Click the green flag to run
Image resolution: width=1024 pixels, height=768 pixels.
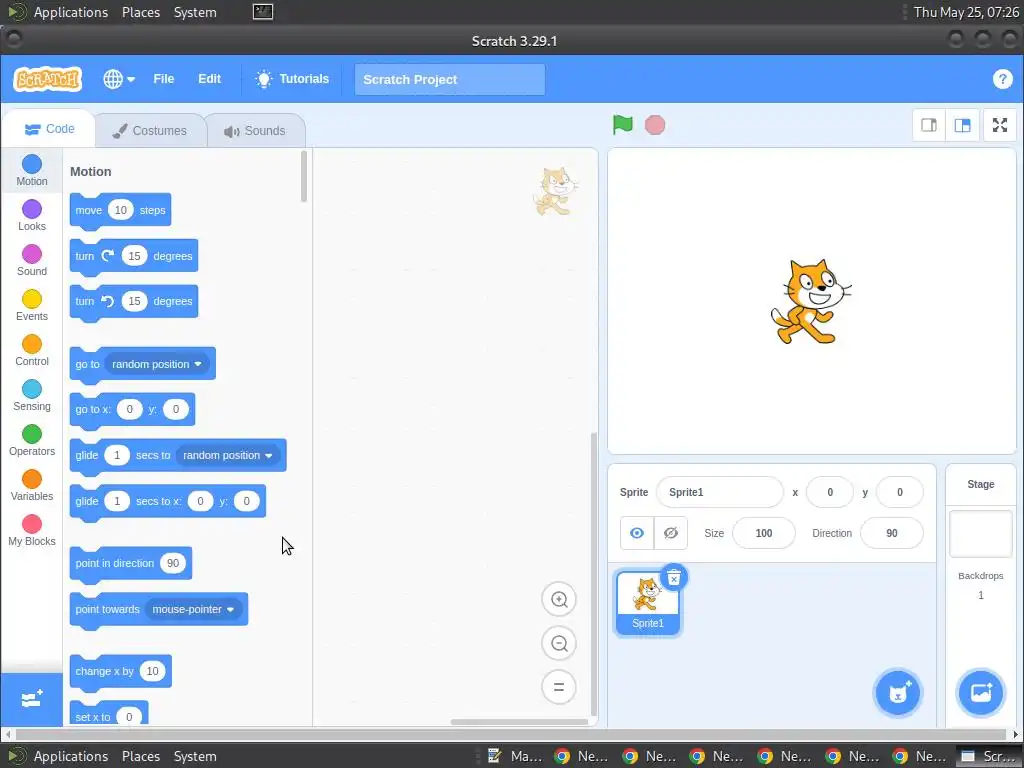point(622,125)
